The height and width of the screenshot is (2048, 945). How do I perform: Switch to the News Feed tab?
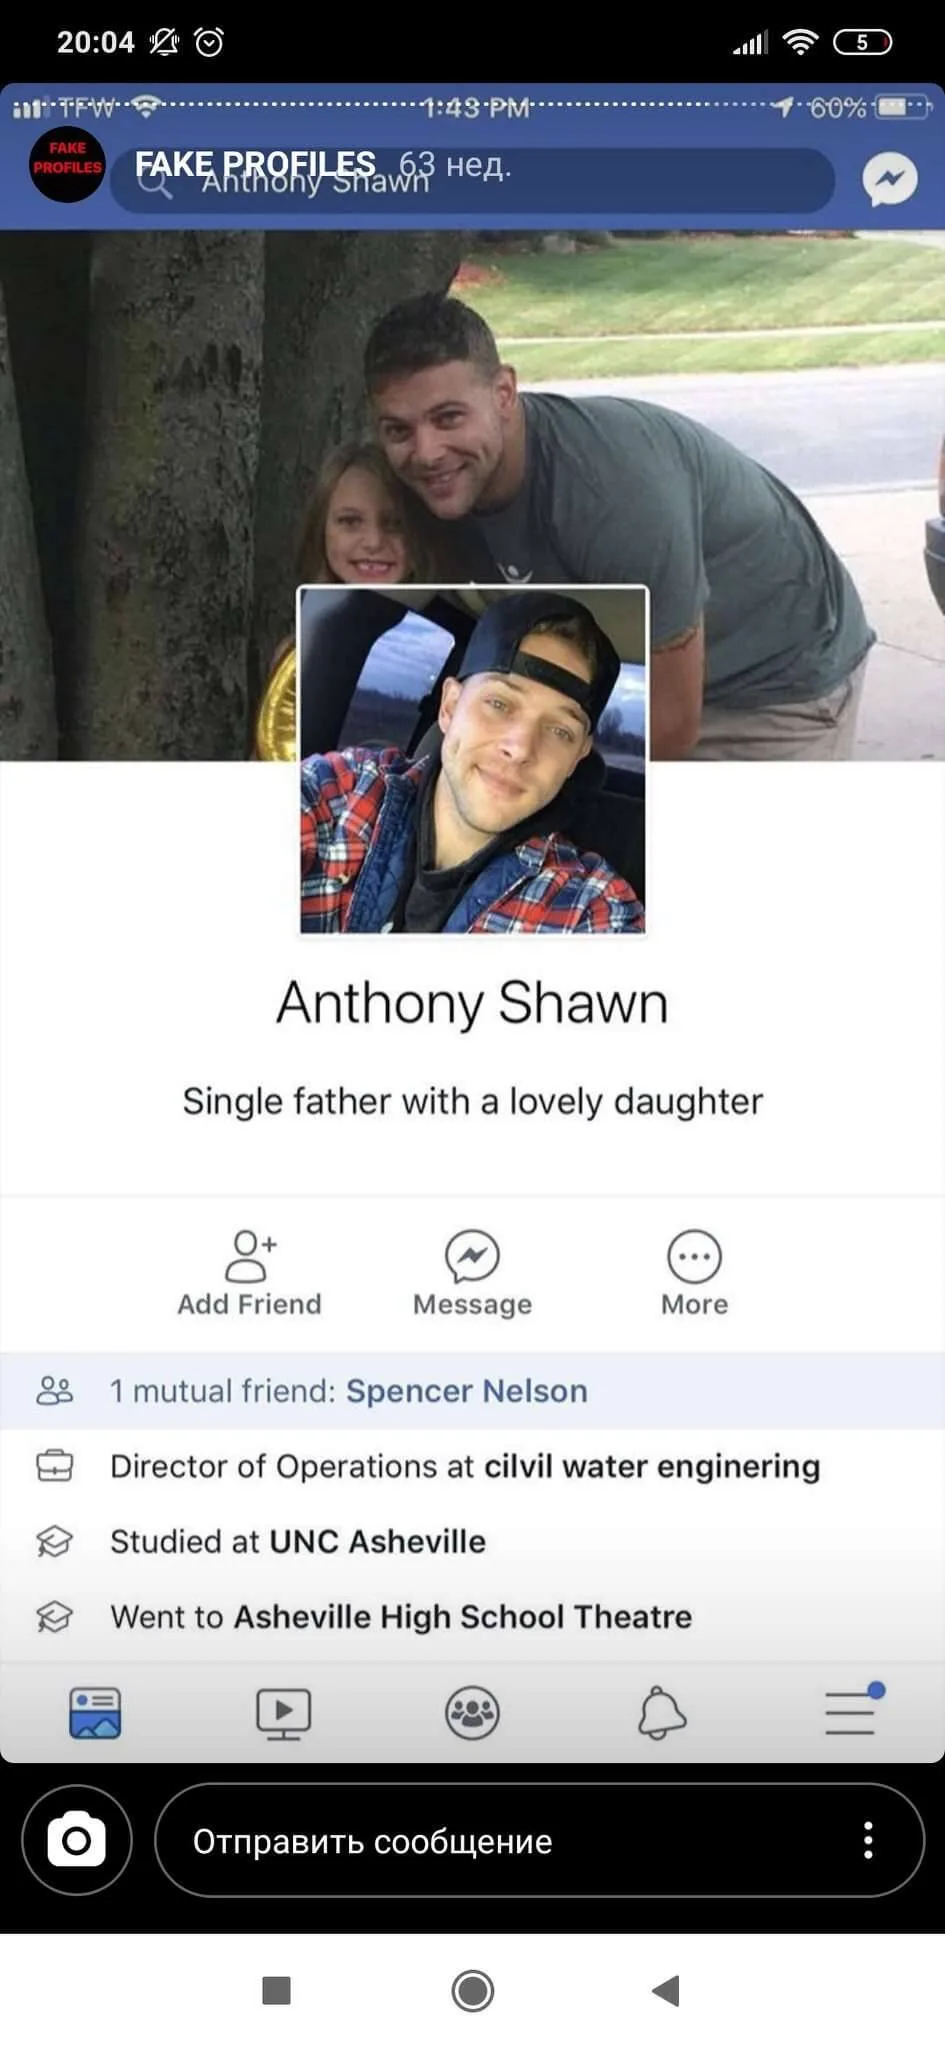(x=95, y=1713)
